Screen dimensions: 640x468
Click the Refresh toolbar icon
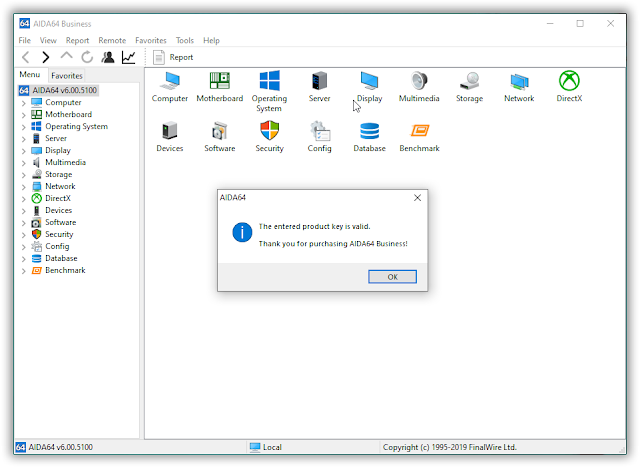coord(87,57)
